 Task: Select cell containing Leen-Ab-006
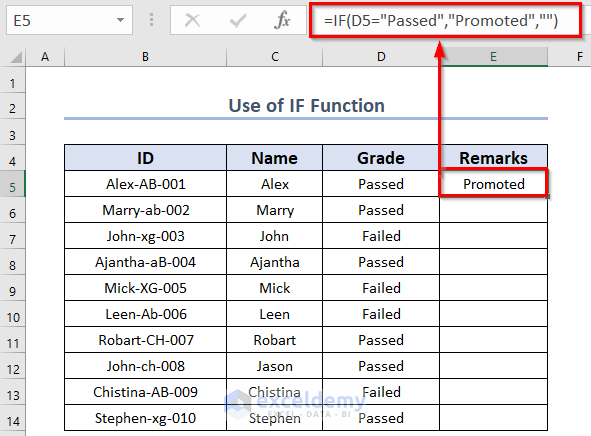pyautogui.click(x=145, y=314)
